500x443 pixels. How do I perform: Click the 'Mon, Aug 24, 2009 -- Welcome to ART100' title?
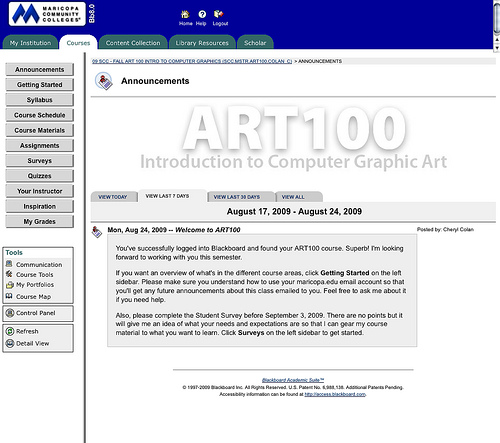click(174, 230)
